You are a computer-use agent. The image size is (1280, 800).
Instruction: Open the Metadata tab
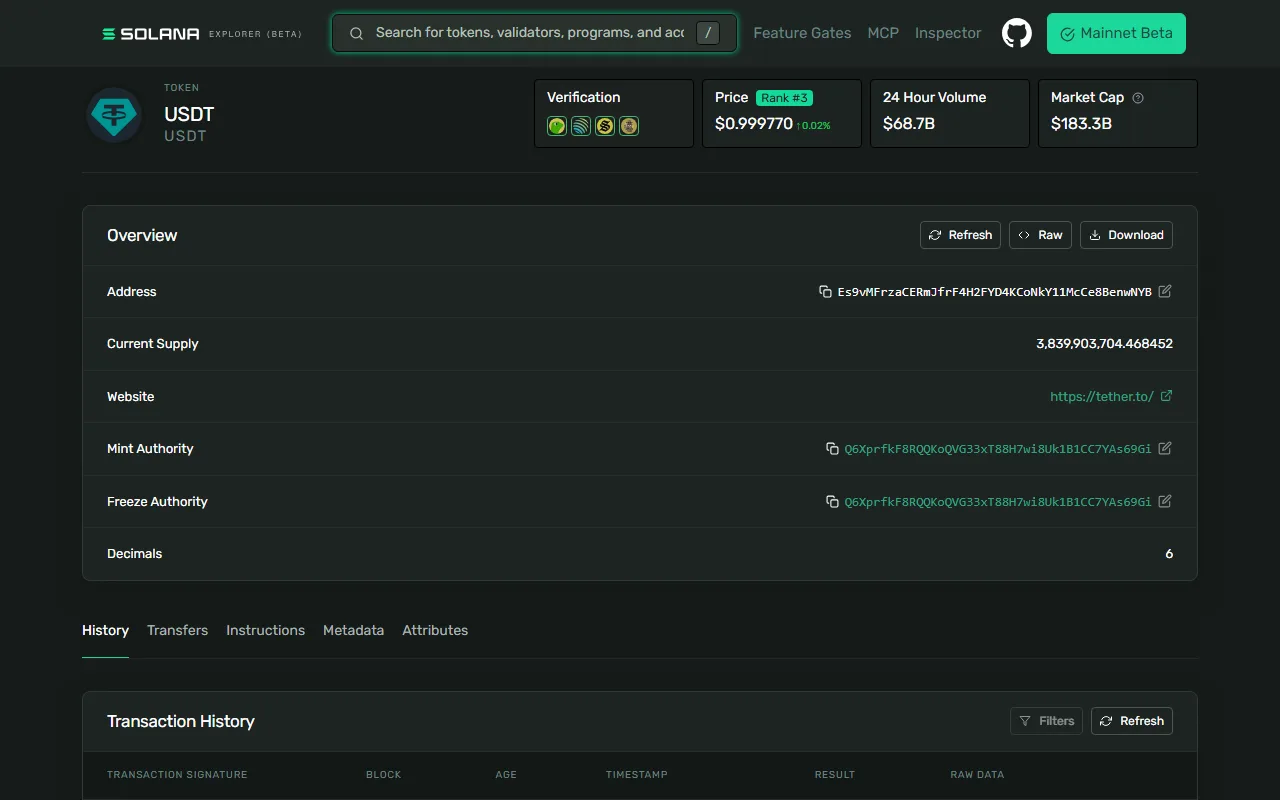point(353,630)
